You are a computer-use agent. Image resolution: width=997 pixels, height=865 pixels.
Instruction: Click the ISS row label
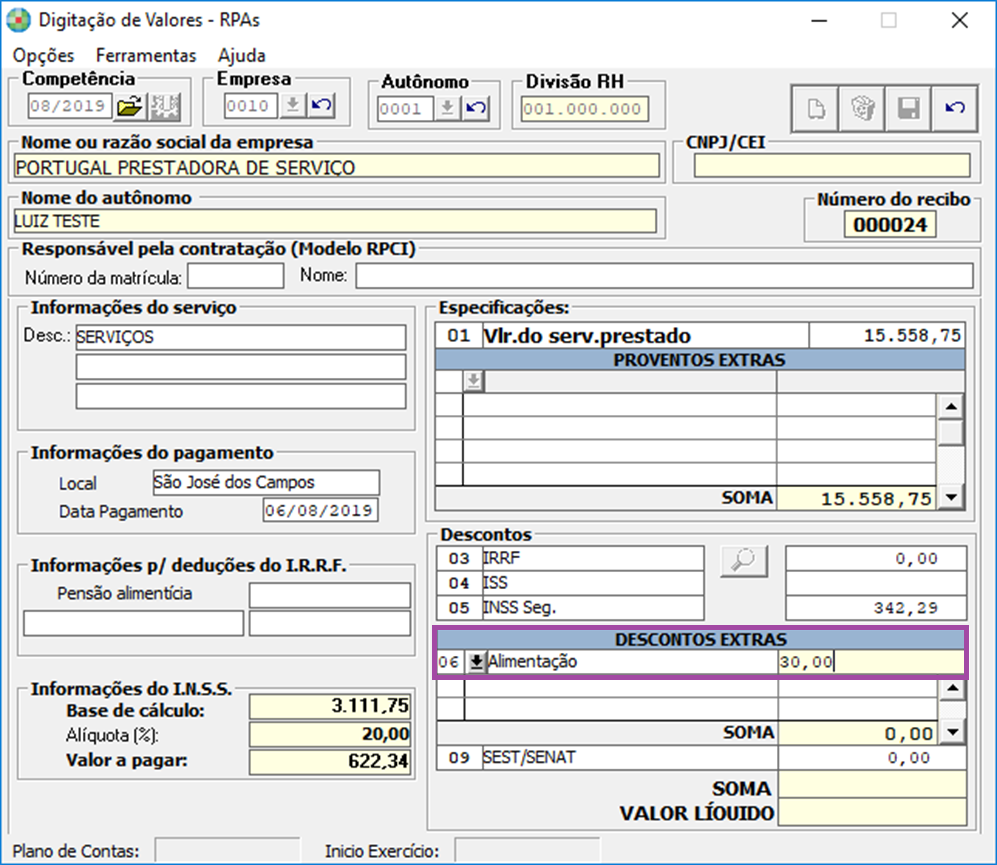(x=593, y=583)
